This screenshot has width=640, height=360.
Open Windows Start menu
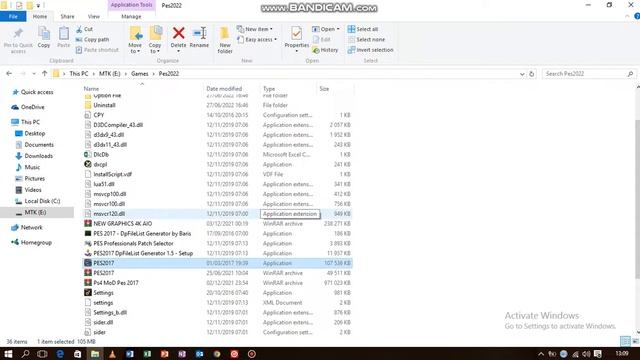(8, 354)
